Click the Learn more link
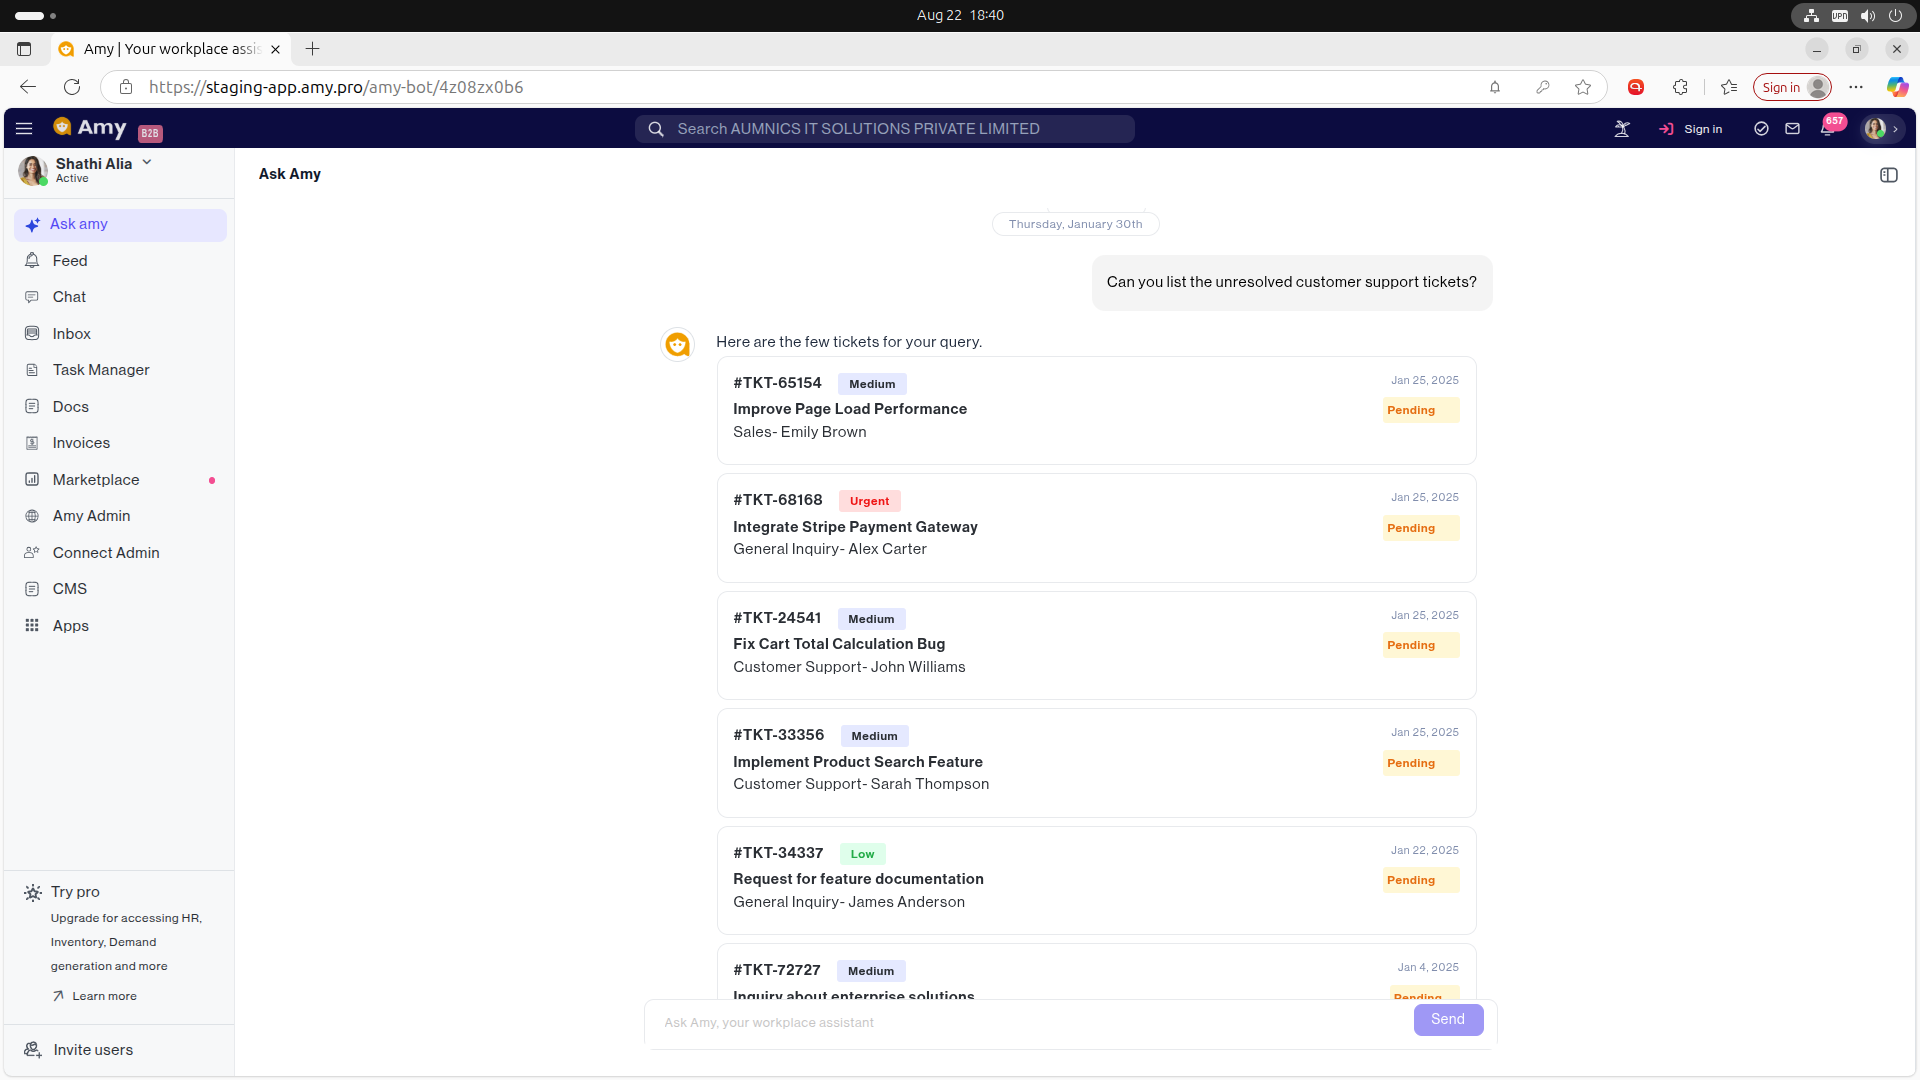This screenshot has height=1080, width=1920. 104,996
